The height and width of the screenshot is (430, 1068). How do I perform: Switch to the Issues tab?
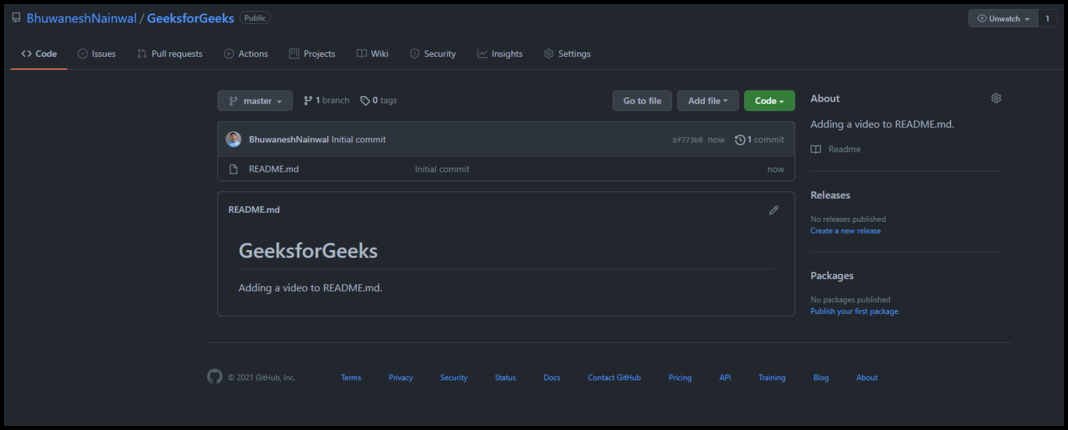[x=97, y=54]
